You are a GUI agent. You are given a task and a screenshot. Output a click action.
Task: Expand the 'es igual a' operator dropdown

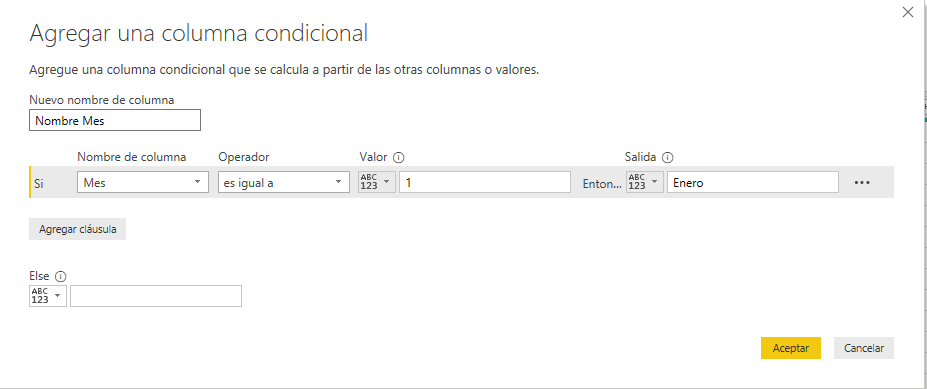click(x=284, y=182)
